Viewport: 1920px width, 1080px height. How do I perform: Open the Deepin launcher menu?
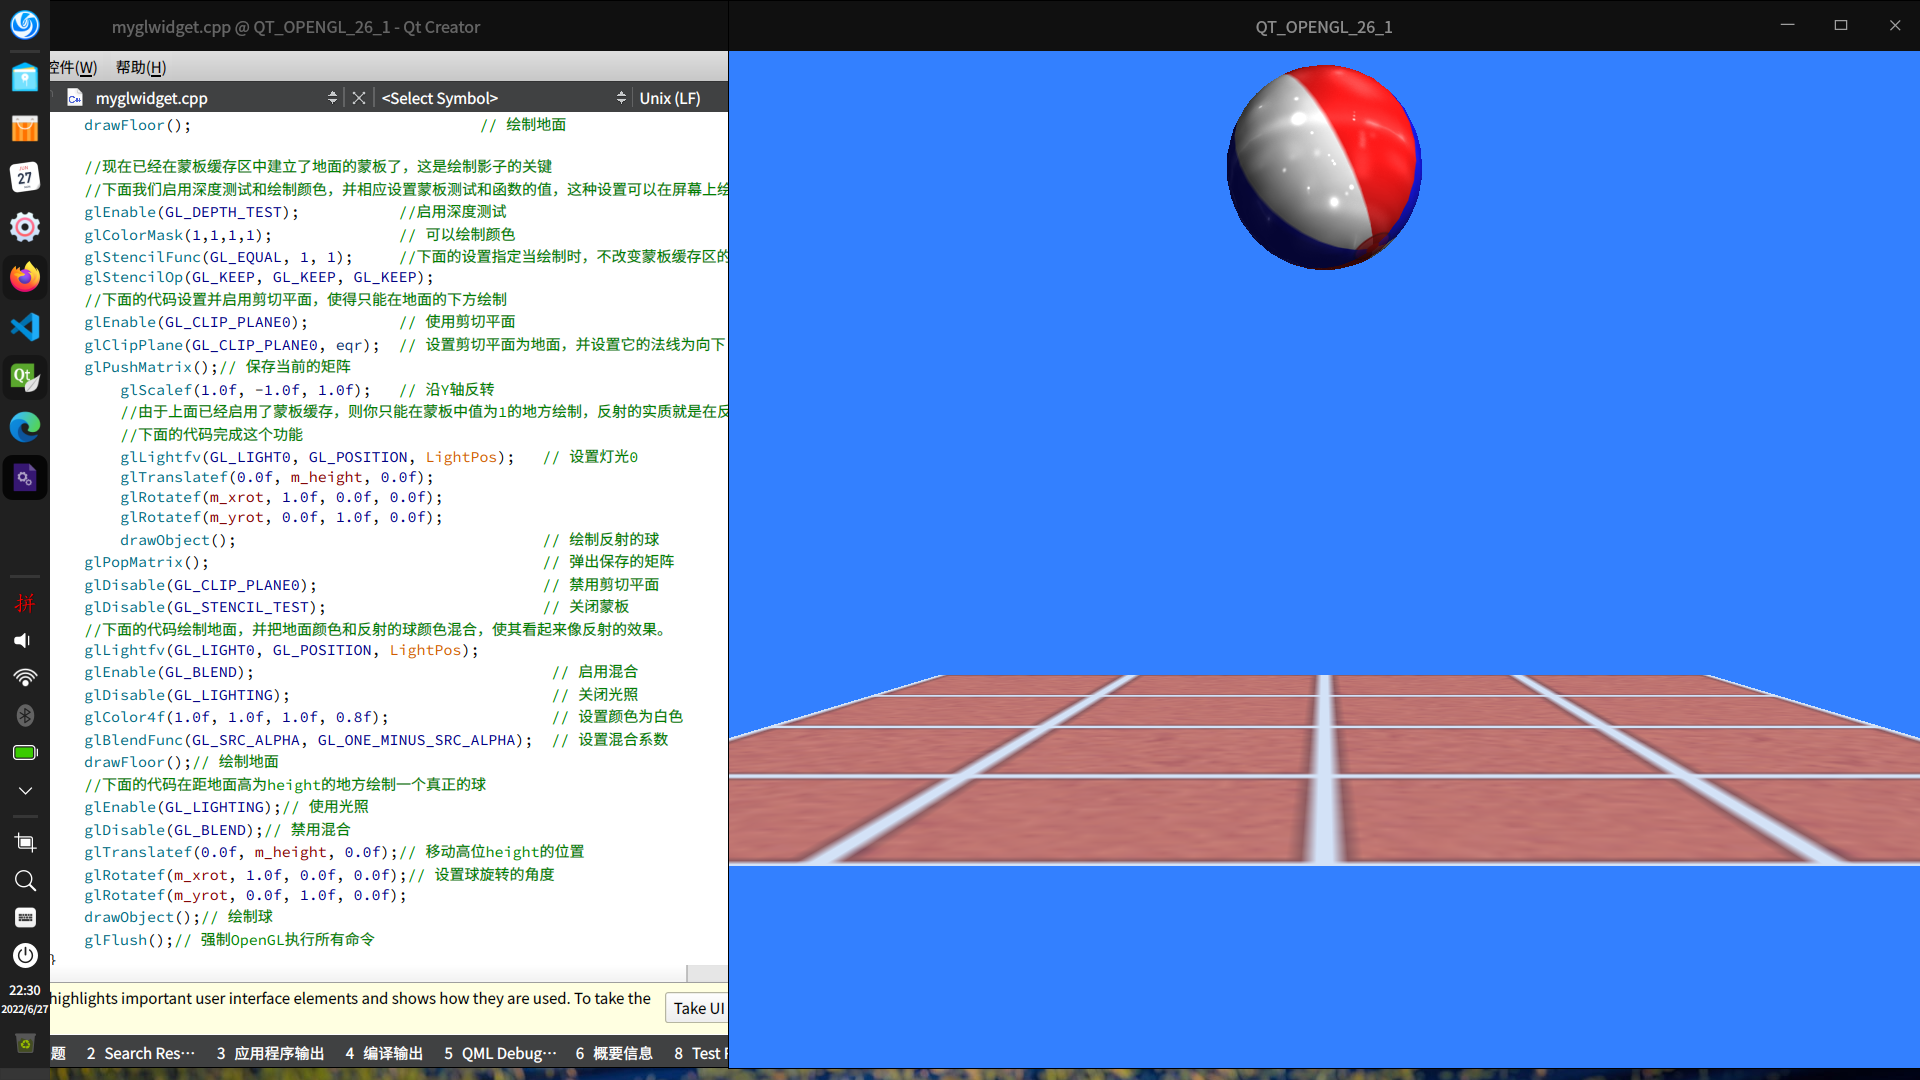tap(25, 25)
